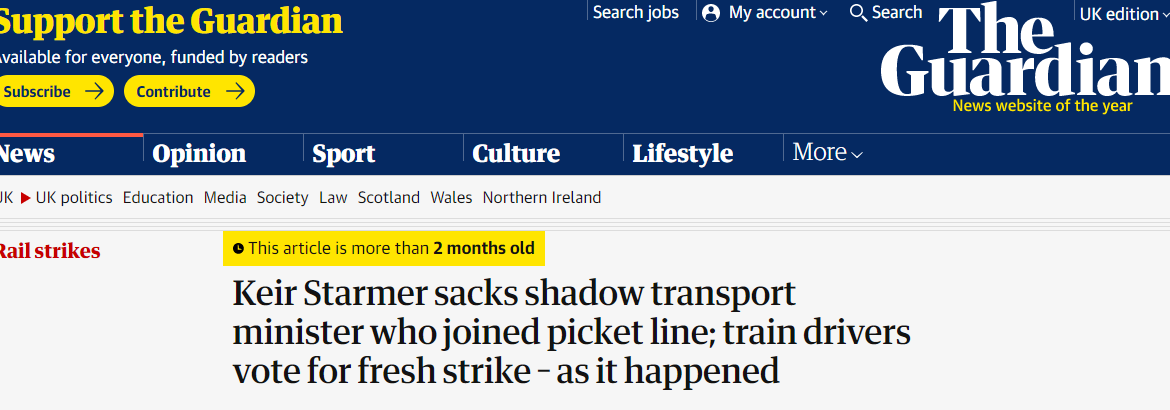Image resolution: width=1170 pixels, height=410 pixels.
Task: Expand the More navigation menu
Action: click(x=827, y=153)
